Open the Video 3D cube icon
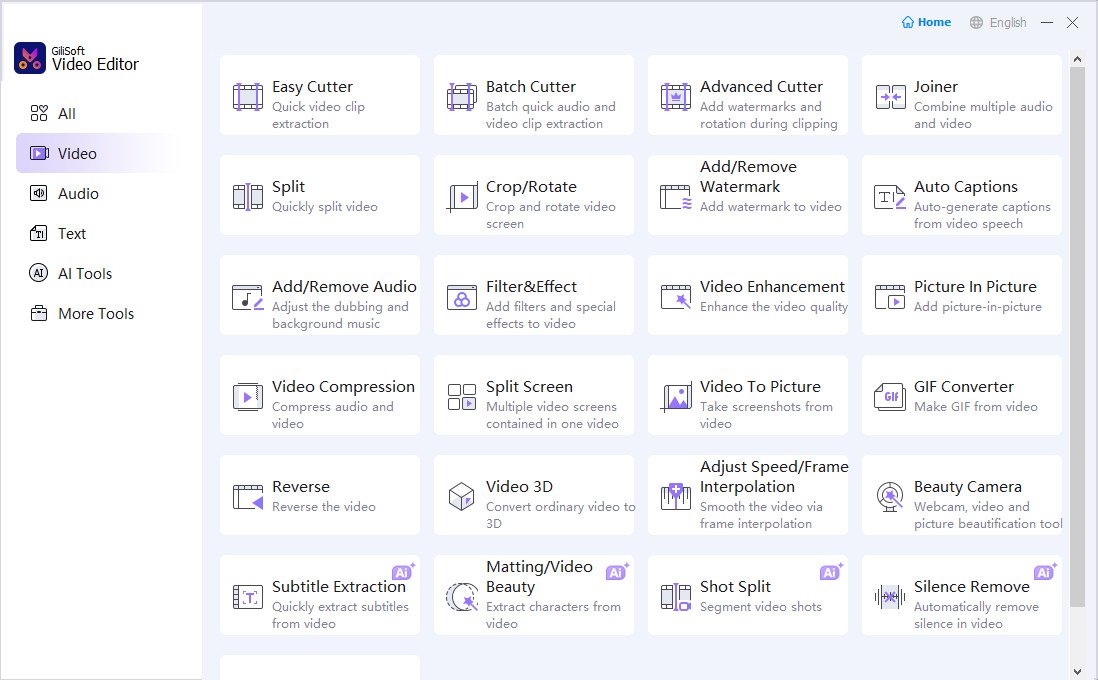 pyautogui.click(x=461, y=497)
